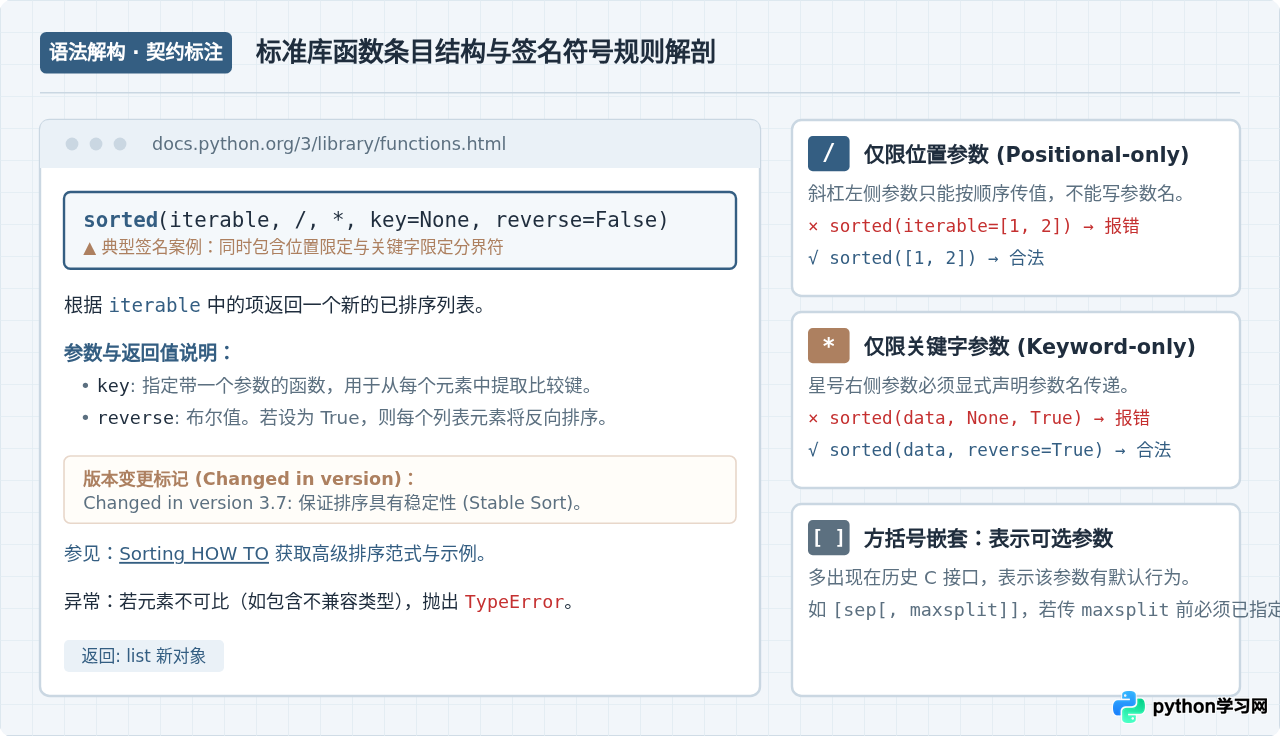Click the TypeError exception name
The height and width of the screenshot is (736, 1280).
tap(514, 602)
